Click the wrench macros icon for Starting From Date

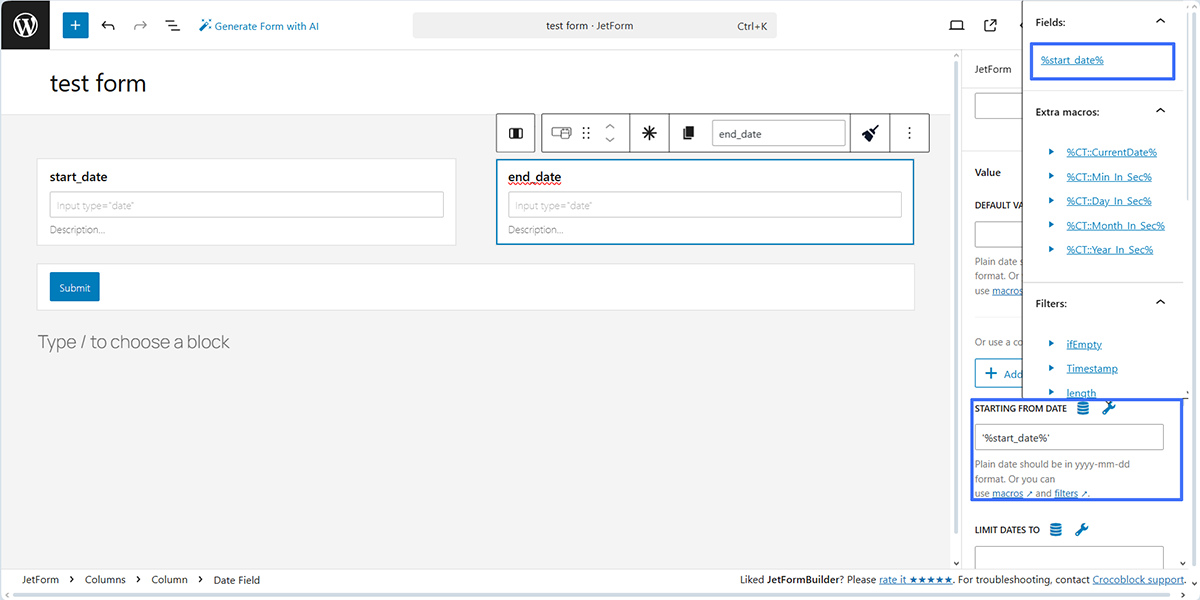(x=1108, y=408)
